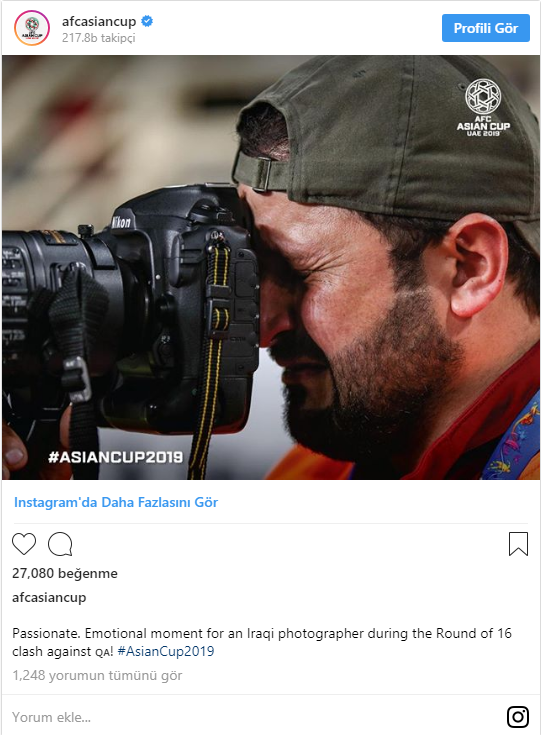Click the photographer post image
This screenshot has height=735, width=545.
(271, 267)
